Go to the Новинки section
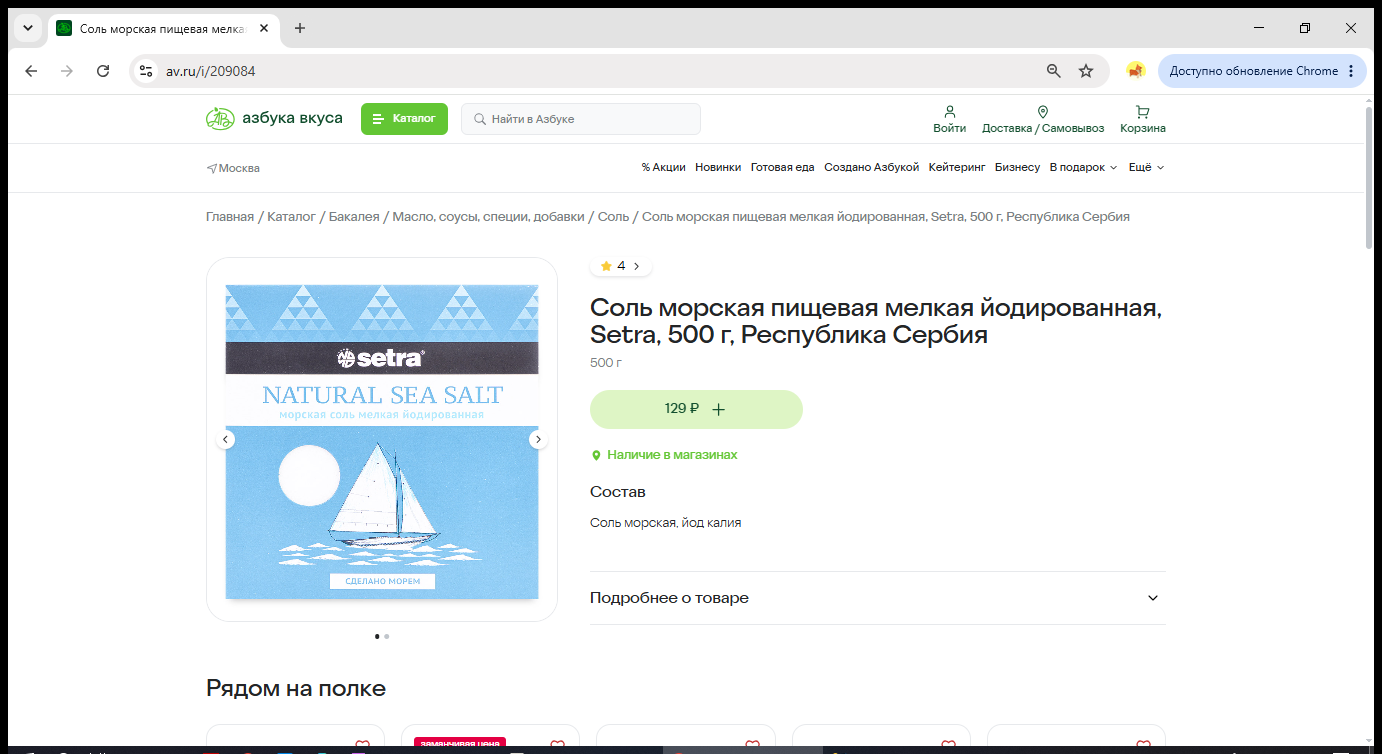Image resolution: width=1382 pixels, height=754 pixels. click(718, 167)
